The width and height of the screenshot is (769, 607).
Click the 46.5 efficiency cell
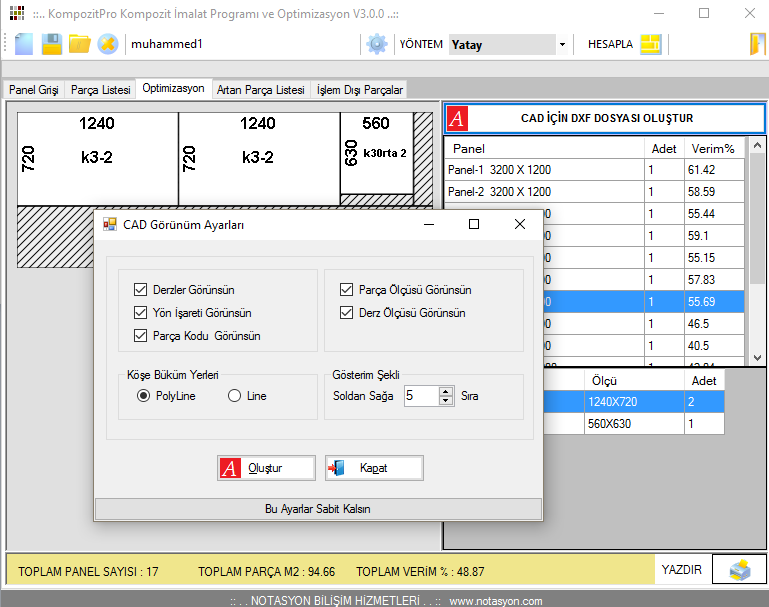(x=714, y=324)
